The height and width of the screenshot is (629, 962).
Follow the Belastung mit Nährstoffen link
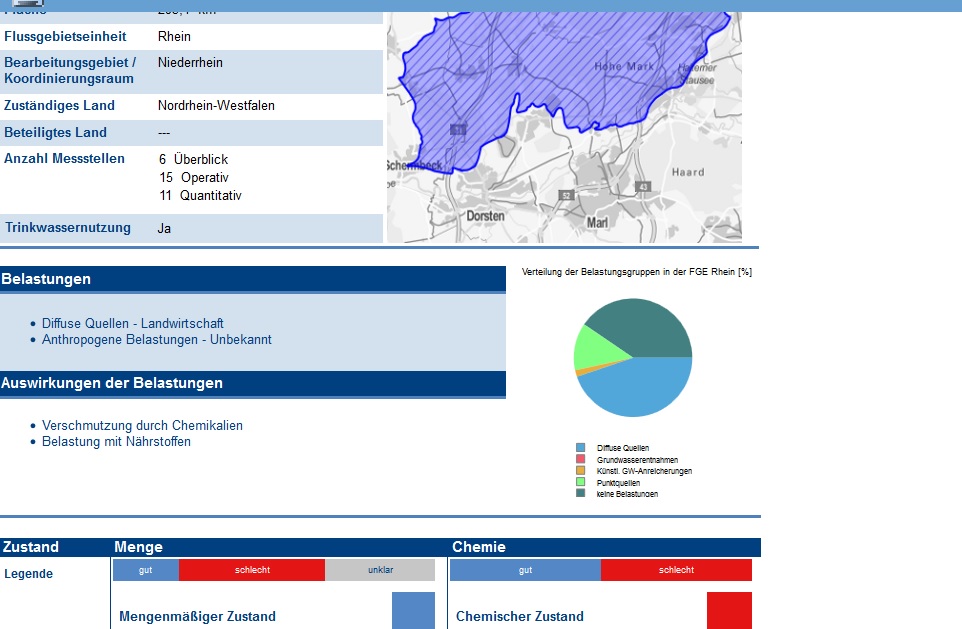coord(116,442)
